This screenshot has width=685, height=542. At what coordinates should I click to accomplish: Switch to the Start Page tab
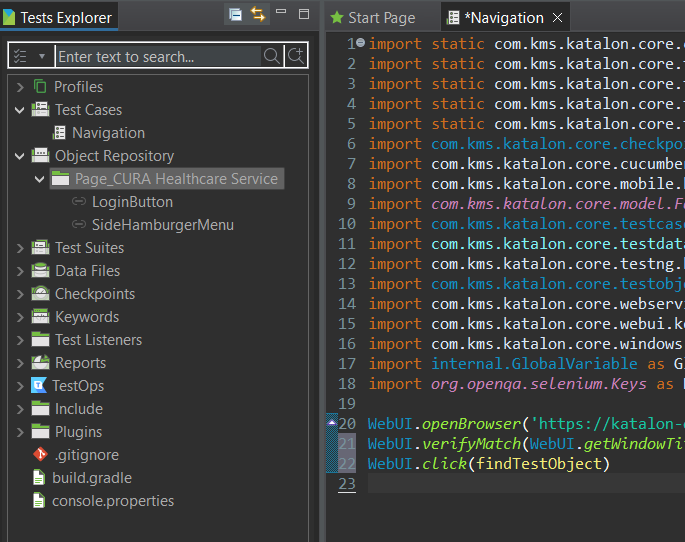(373, 17)
